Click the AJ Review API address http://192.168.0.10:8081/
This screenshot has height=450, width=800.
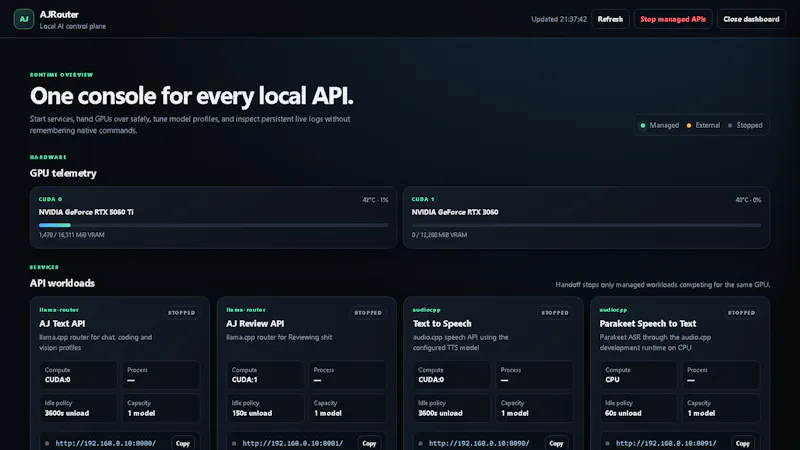pyautogui.click(x=292, y=443)
